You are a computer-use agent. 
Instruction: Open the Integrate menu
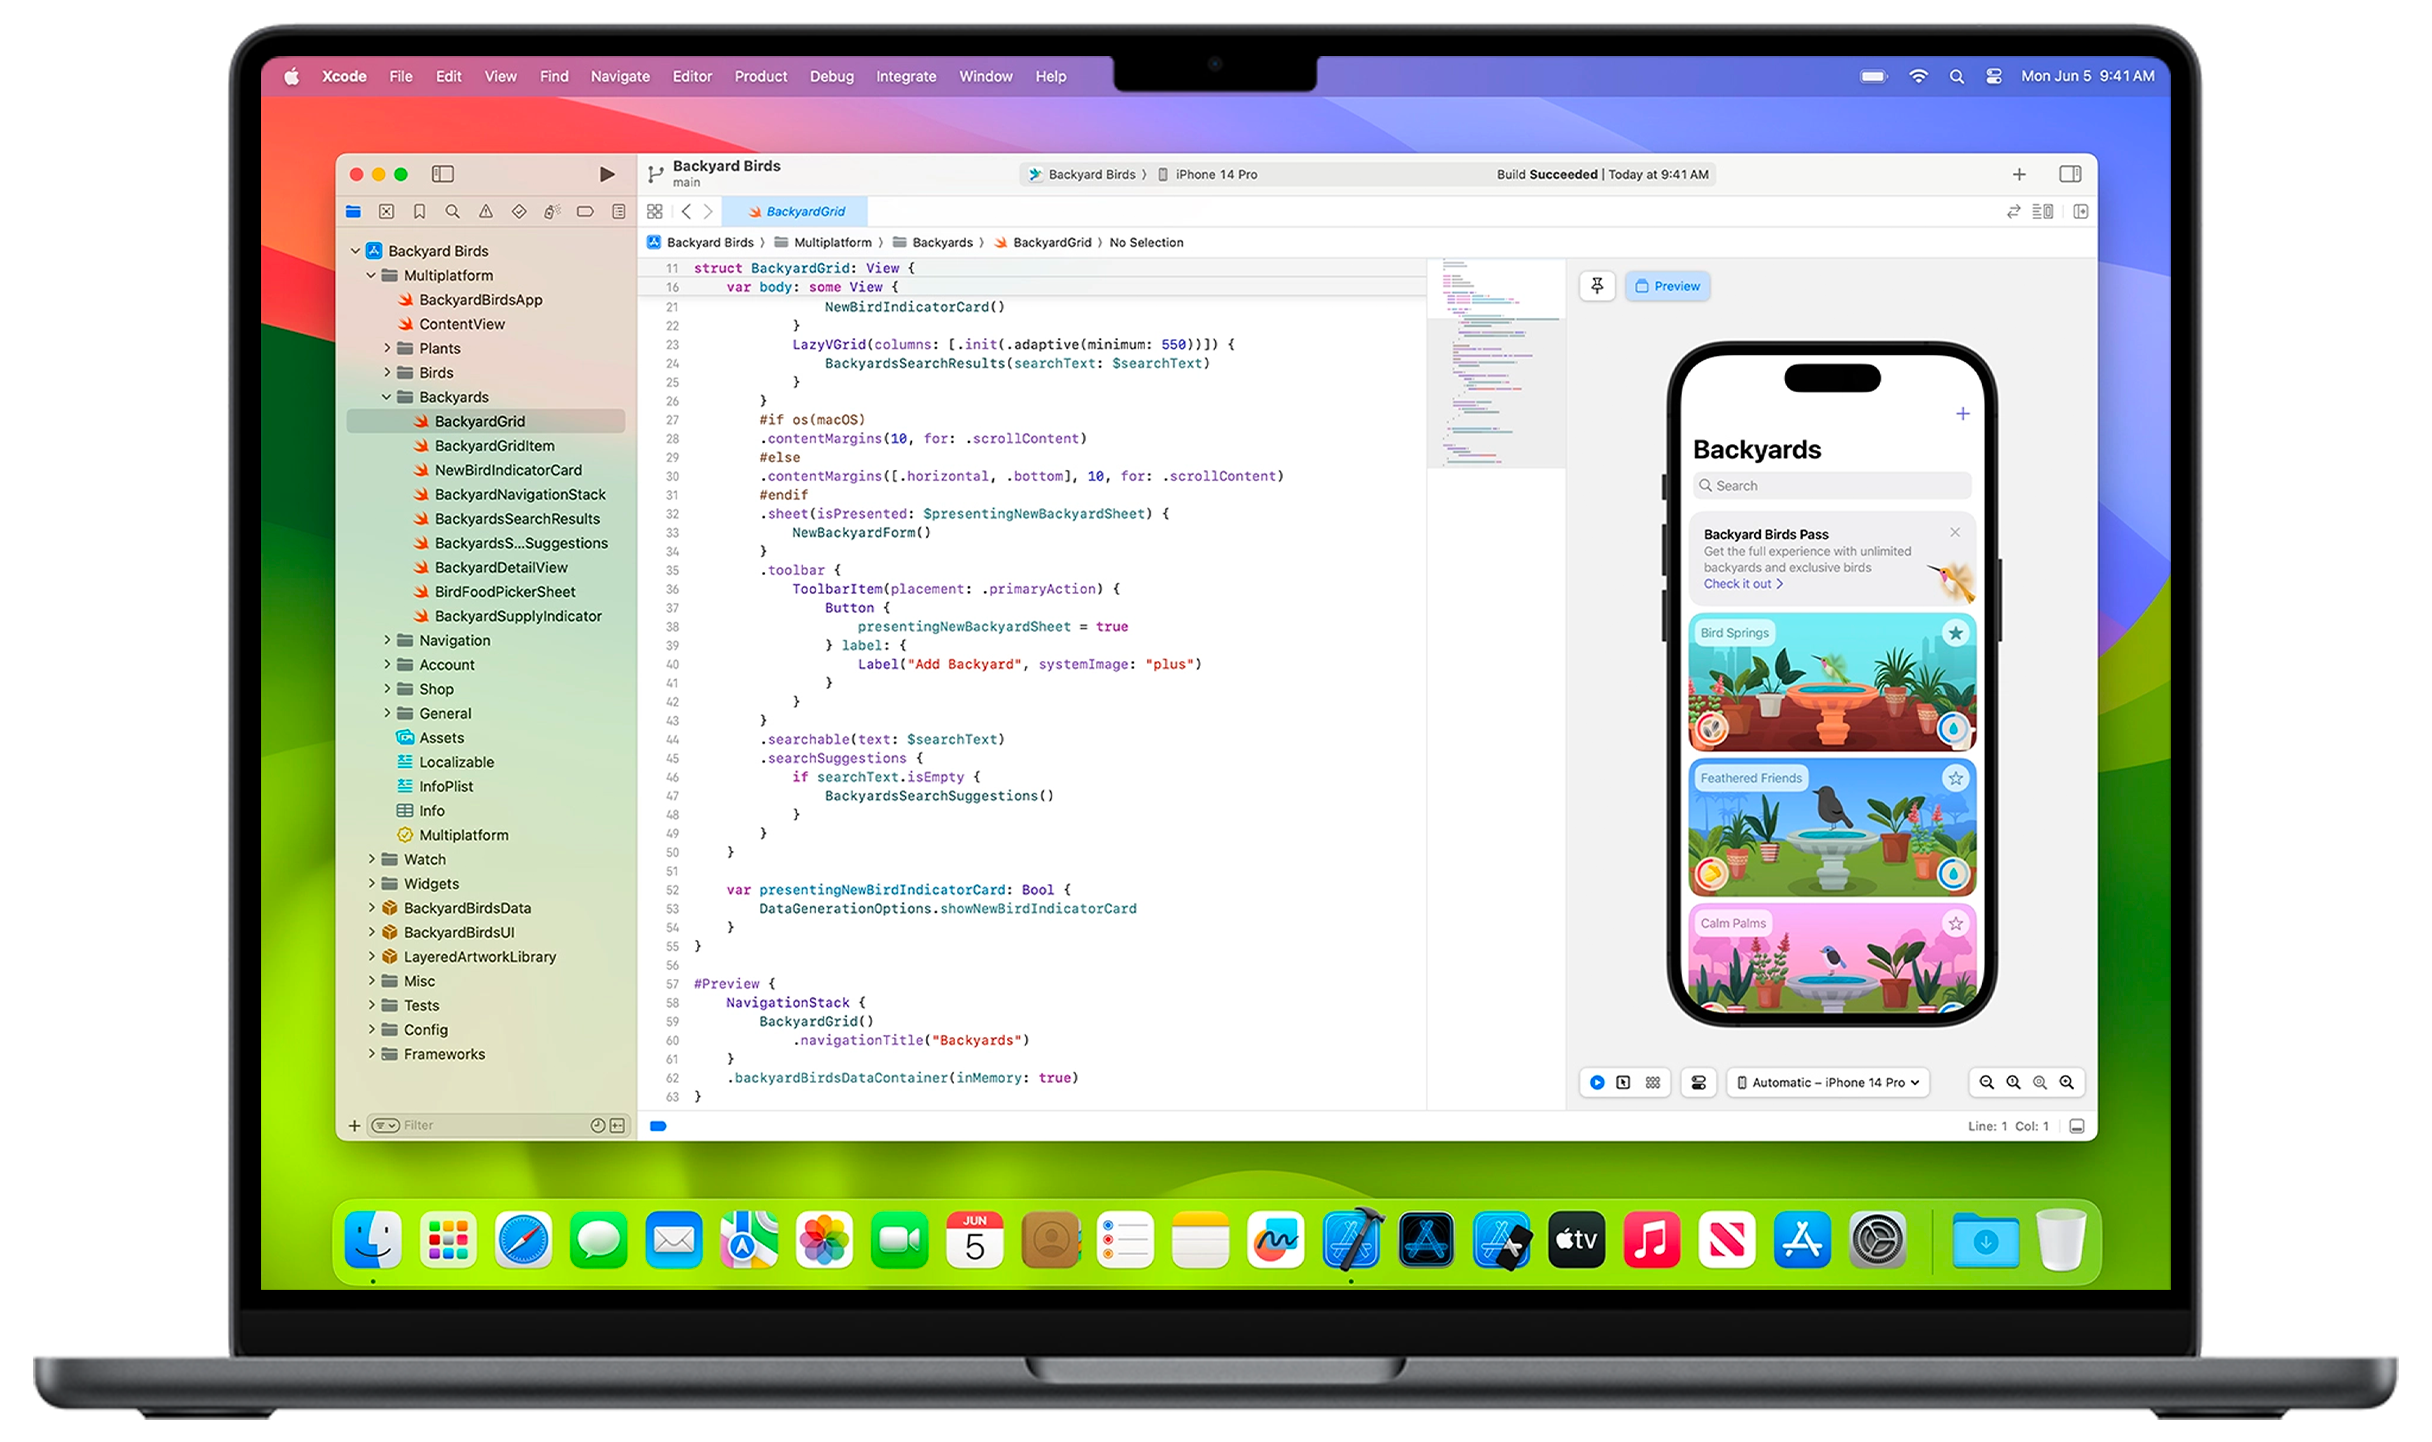coord(906,76)
